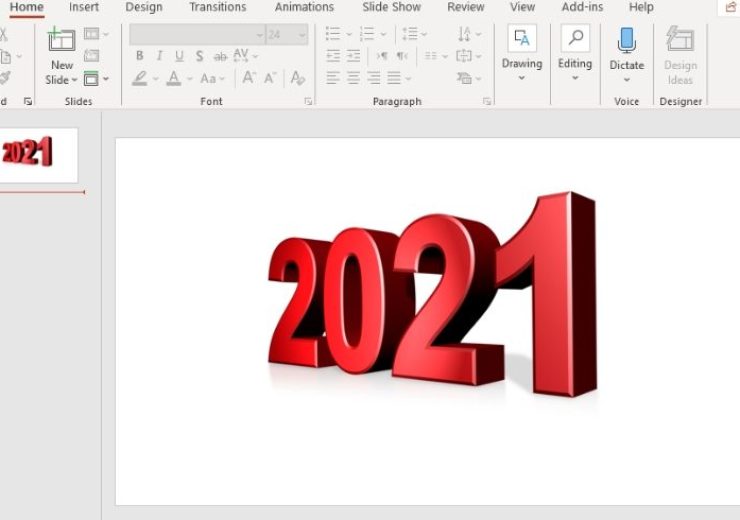Click the Numbering list icon
This screenshot has height=520, width=740.
click(x=367, y=34)
